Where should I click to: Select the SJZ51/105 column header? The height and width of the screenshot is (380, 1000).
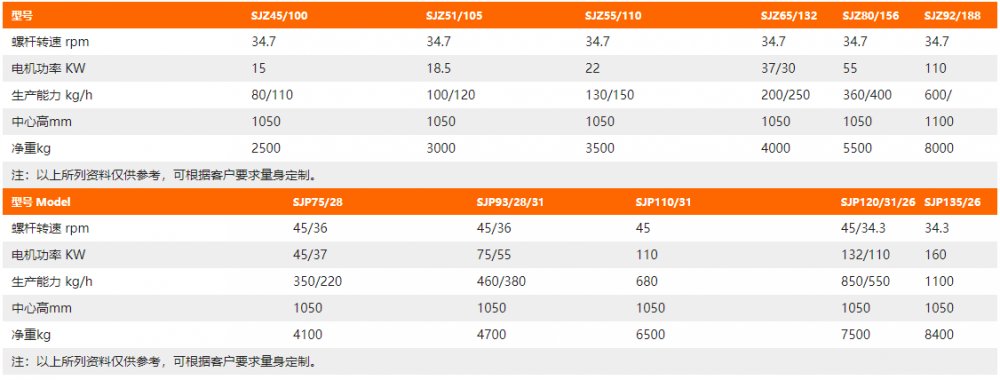[x=454, y=16]
